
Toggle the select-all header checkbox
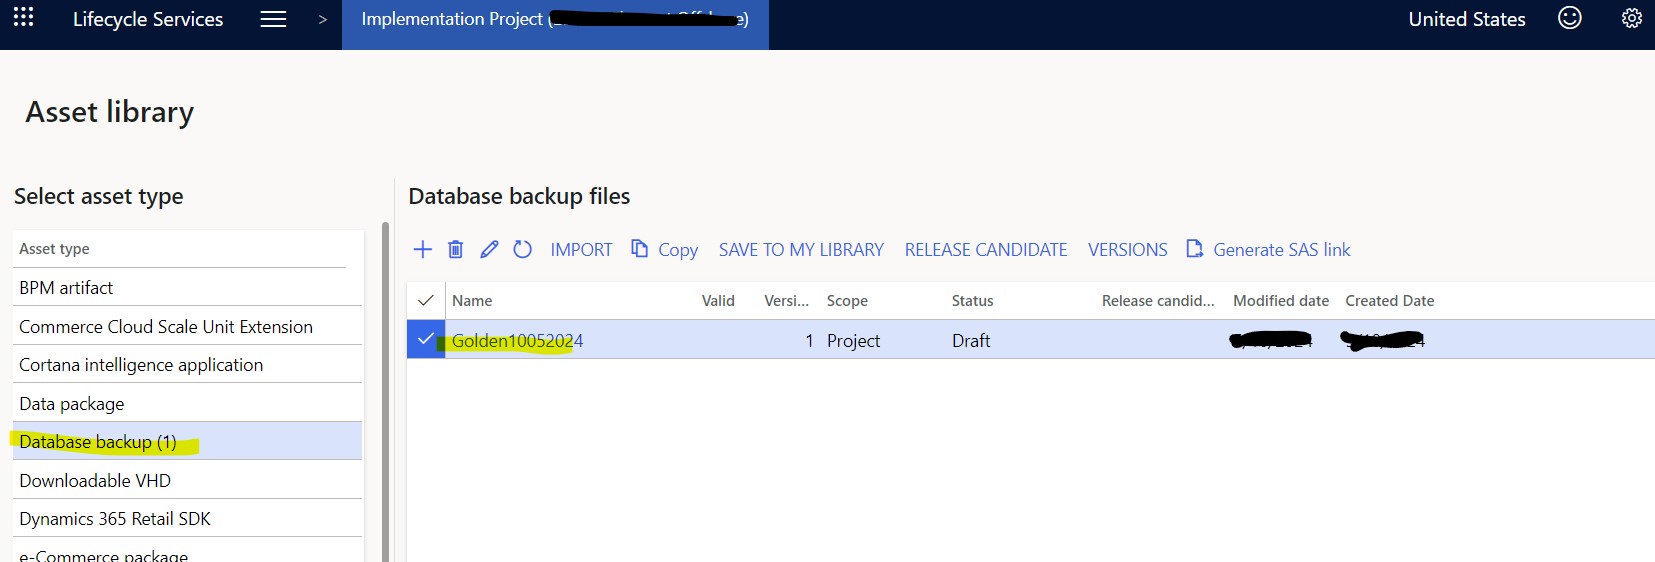tap(426, 300)
